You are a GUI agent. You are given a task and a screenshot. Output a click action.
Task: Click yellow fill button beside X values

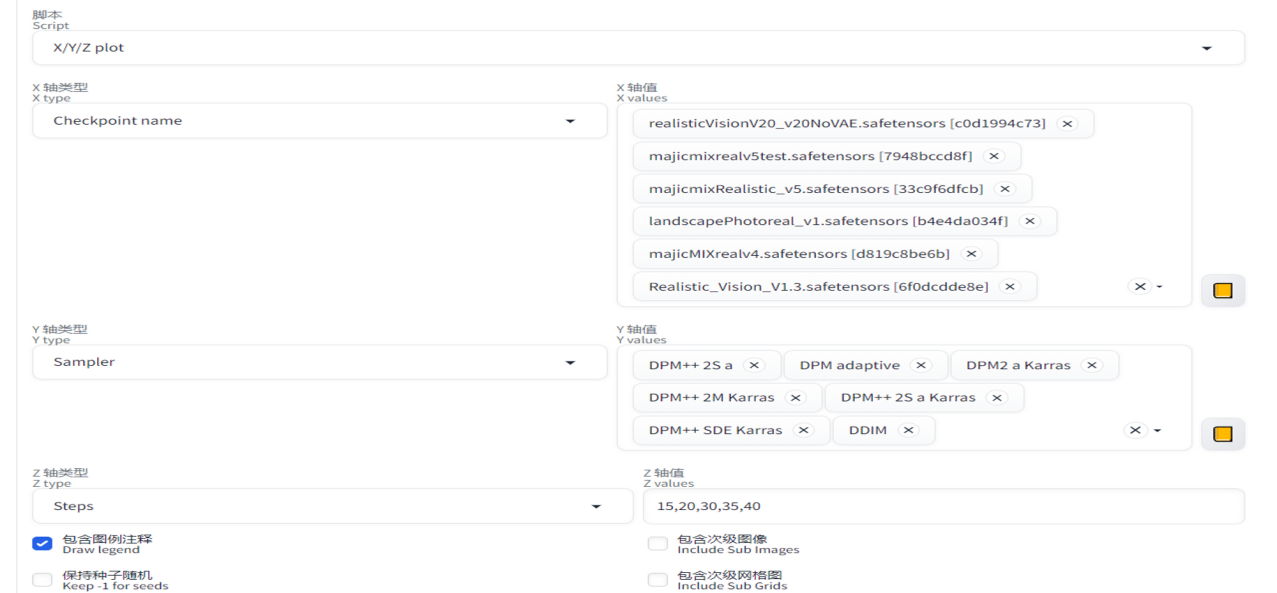point(1222,290)
